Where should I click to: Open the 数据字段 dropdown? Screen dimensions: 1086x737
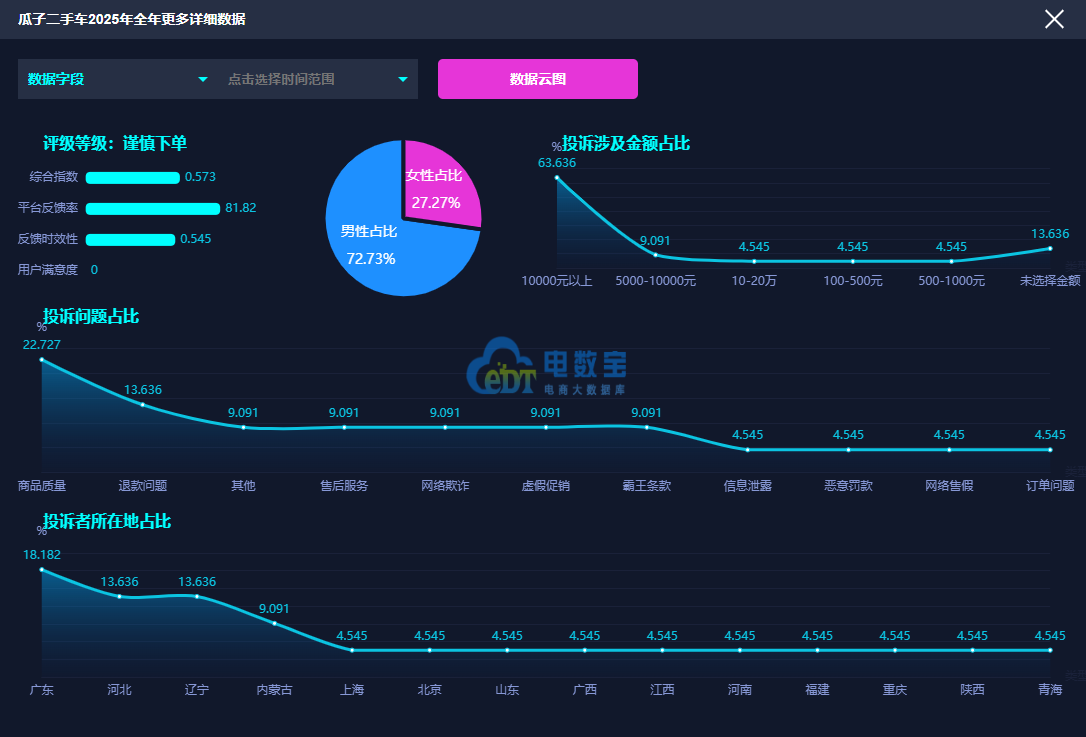tap(118, 79)
